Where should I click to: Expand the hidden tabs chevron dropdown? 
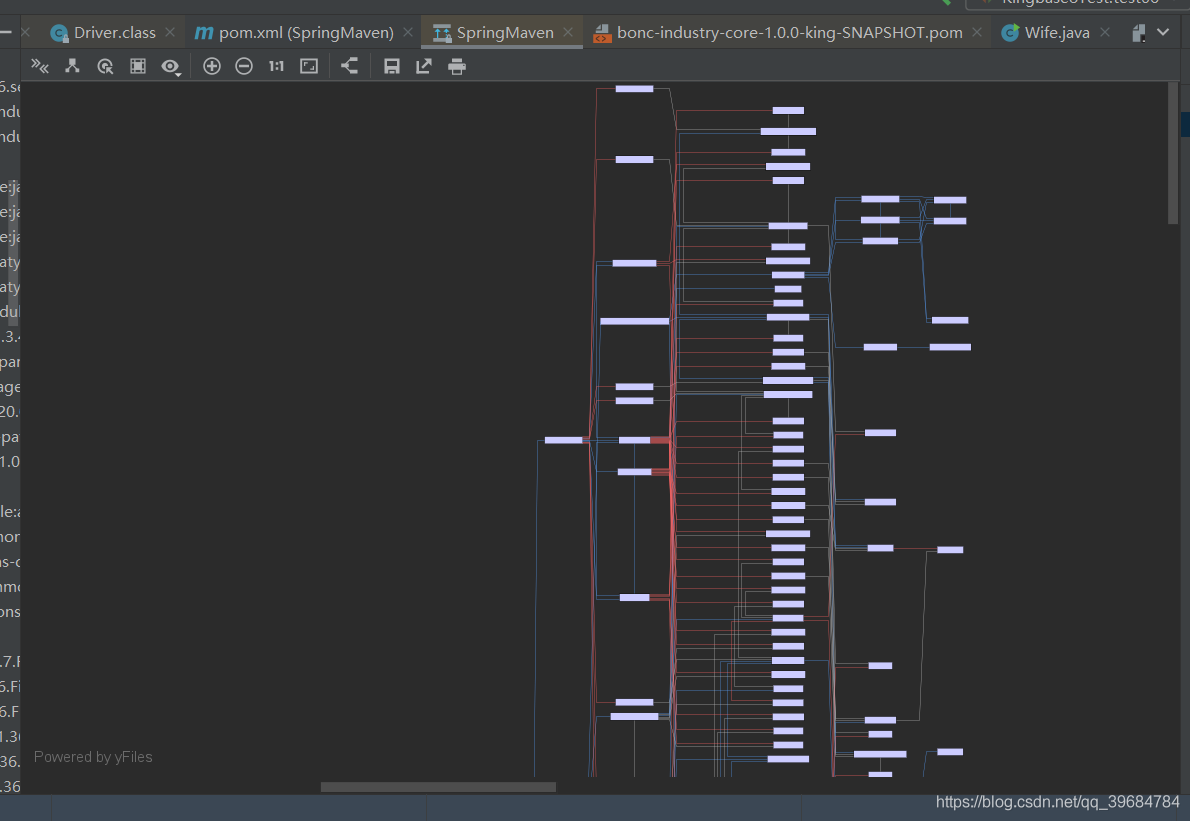point(1162,33)
